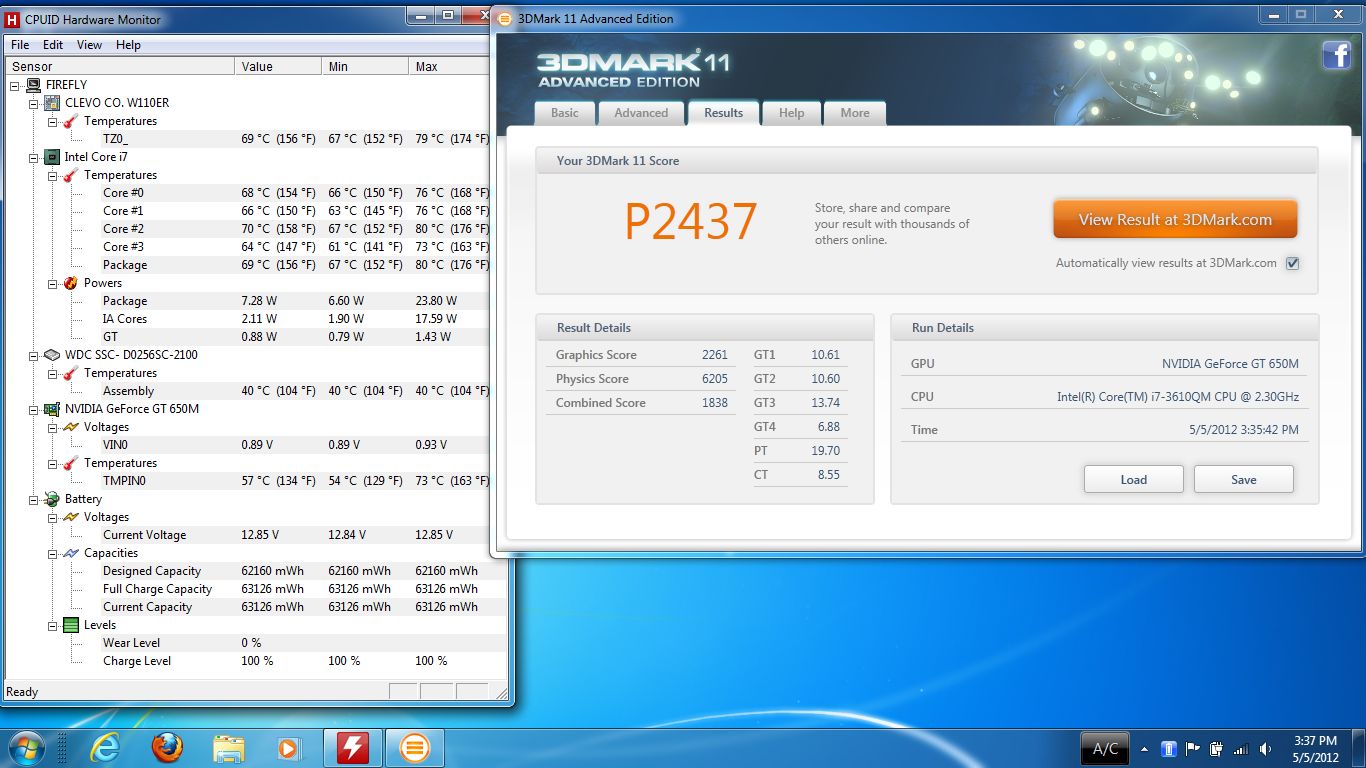Click the Min column header

pyautogui.click(x=366, y=67)
